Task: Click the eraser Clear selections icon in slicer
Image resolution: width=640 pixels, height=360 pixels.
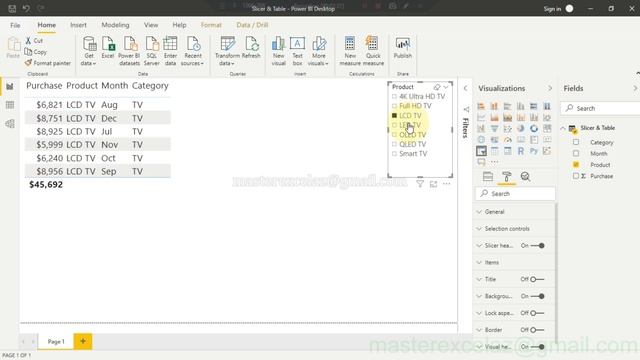Action: coord(437,87)
